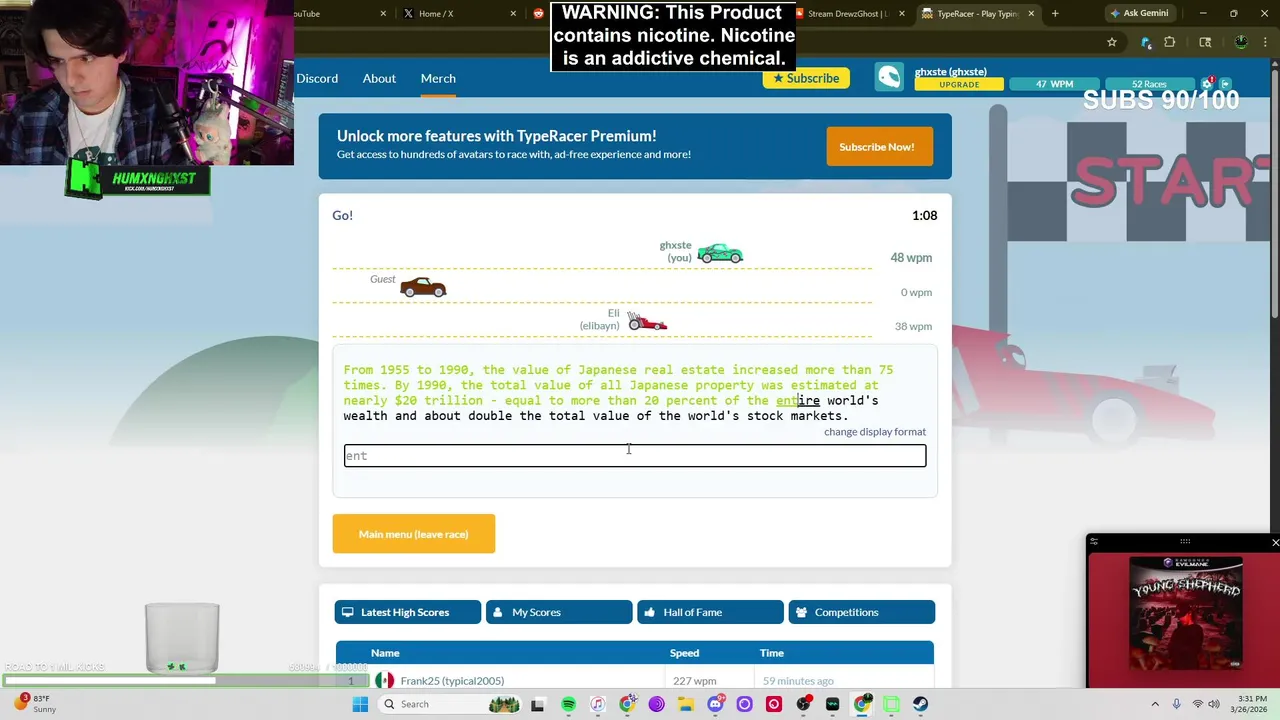Viewport: 1280px width, 720px height.
Task: Go to the About nav link
Action: 379,78
